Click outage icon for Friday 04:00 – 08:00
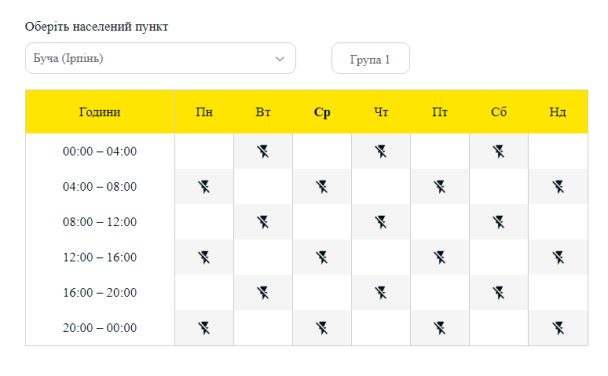This screenshot has width=608, height=376. click(x=440, y=186)
